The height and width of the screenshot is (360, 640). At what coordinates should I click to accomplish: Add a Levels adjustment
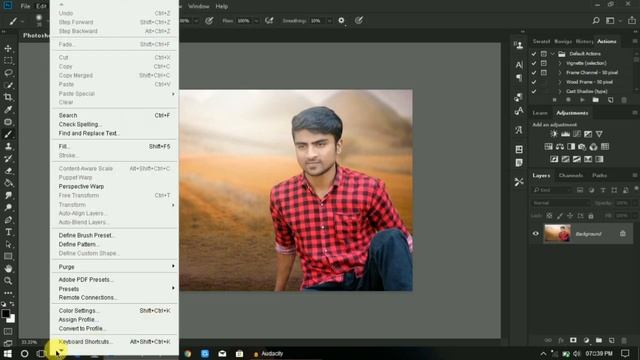565,134
